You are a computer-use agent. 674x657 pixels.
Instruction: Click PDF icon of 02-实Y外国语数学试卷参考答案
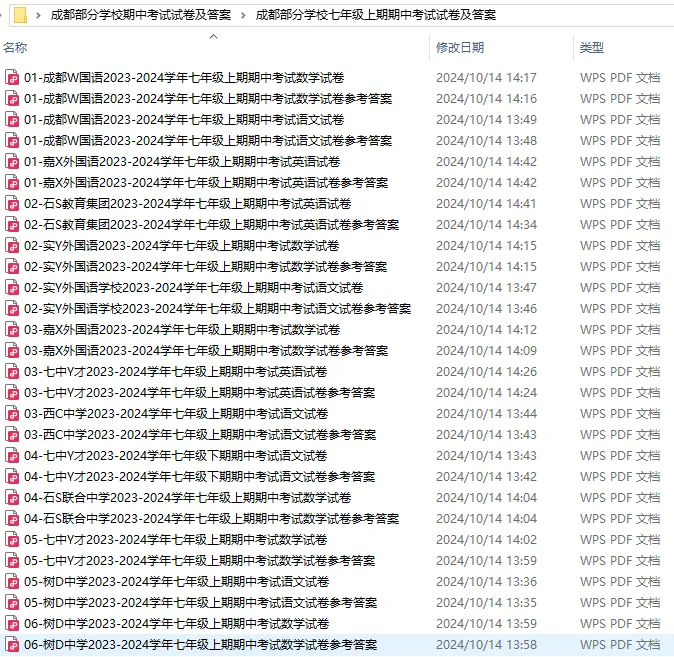pyautogui.click(x=12, y=267)
